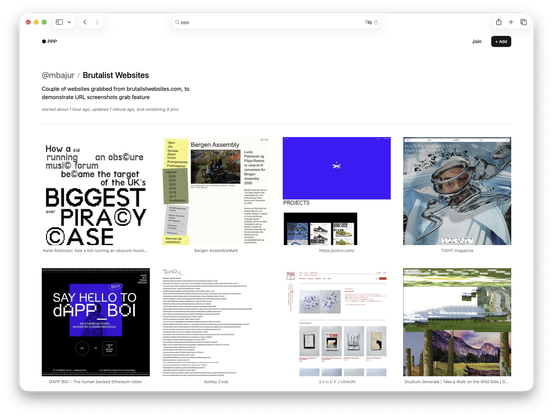Show the tab overview icon
Viewport: 553px width, 417px height.
coord(523,22)
